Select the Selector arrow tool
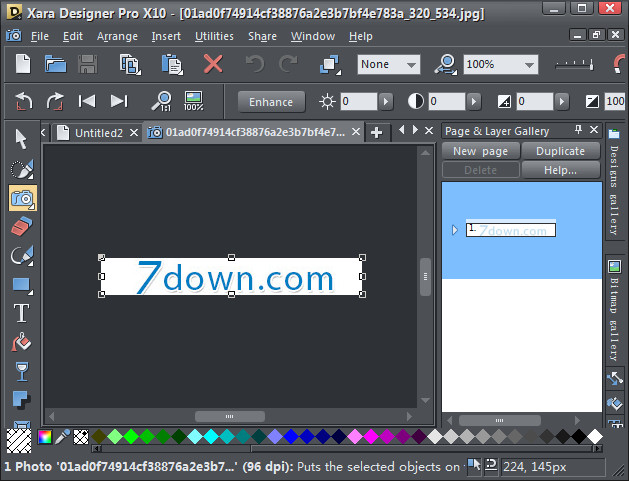This screenshot has height=481, width=629. coord(21,138)
